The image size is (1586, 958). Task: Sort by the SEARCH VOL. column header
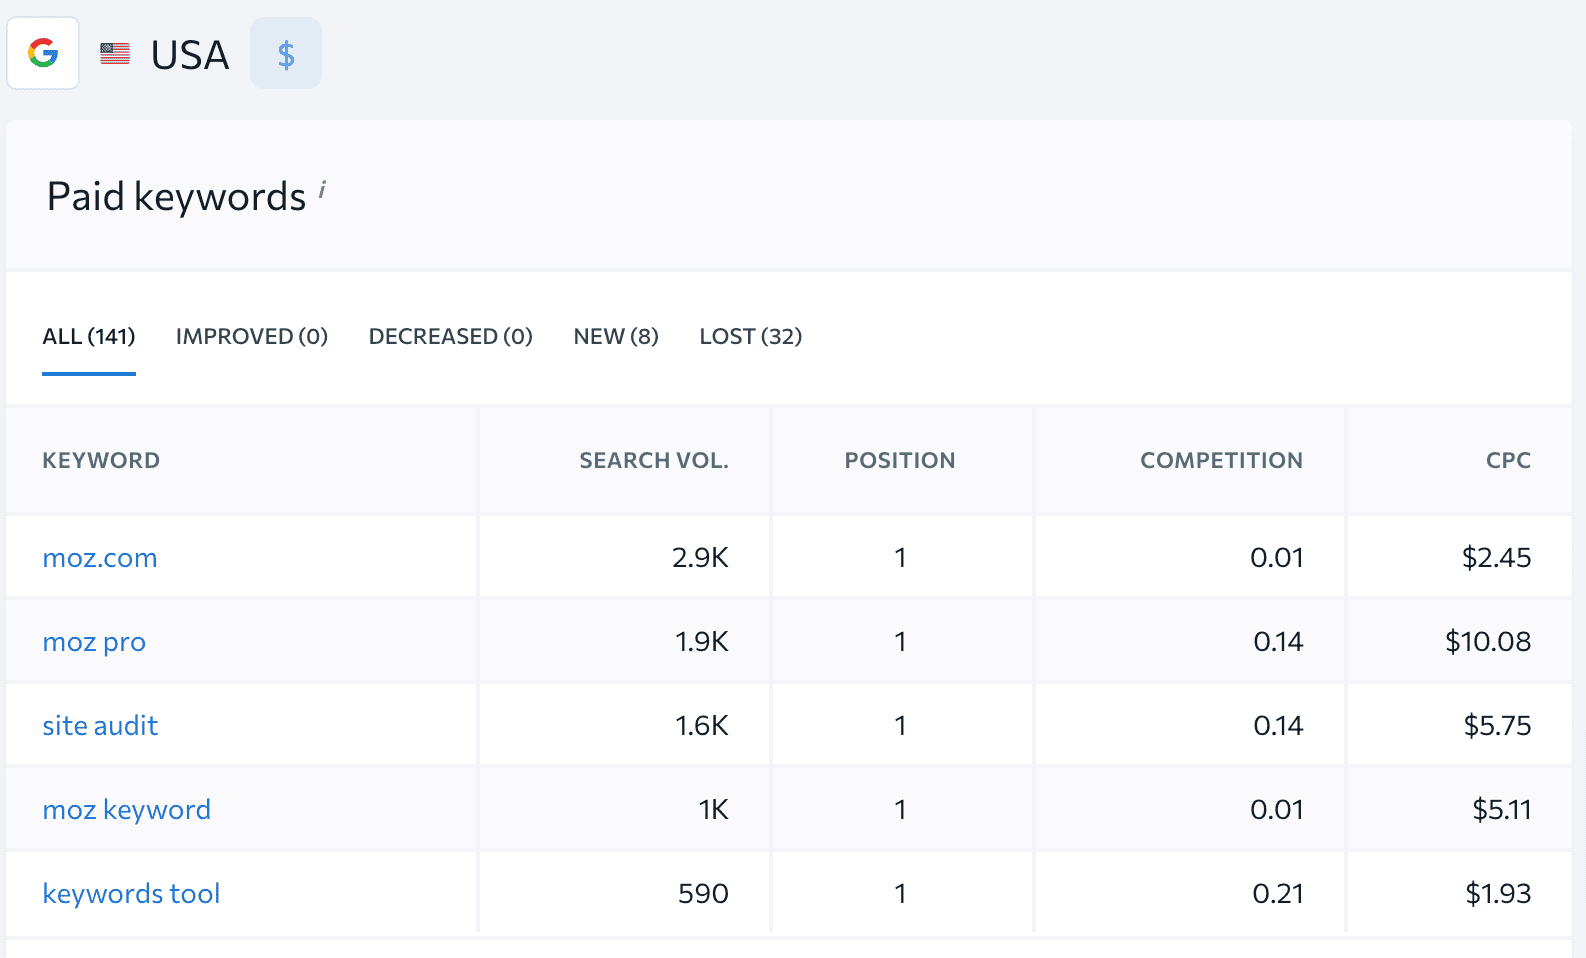pyautogui.click(x=654, y=460)
